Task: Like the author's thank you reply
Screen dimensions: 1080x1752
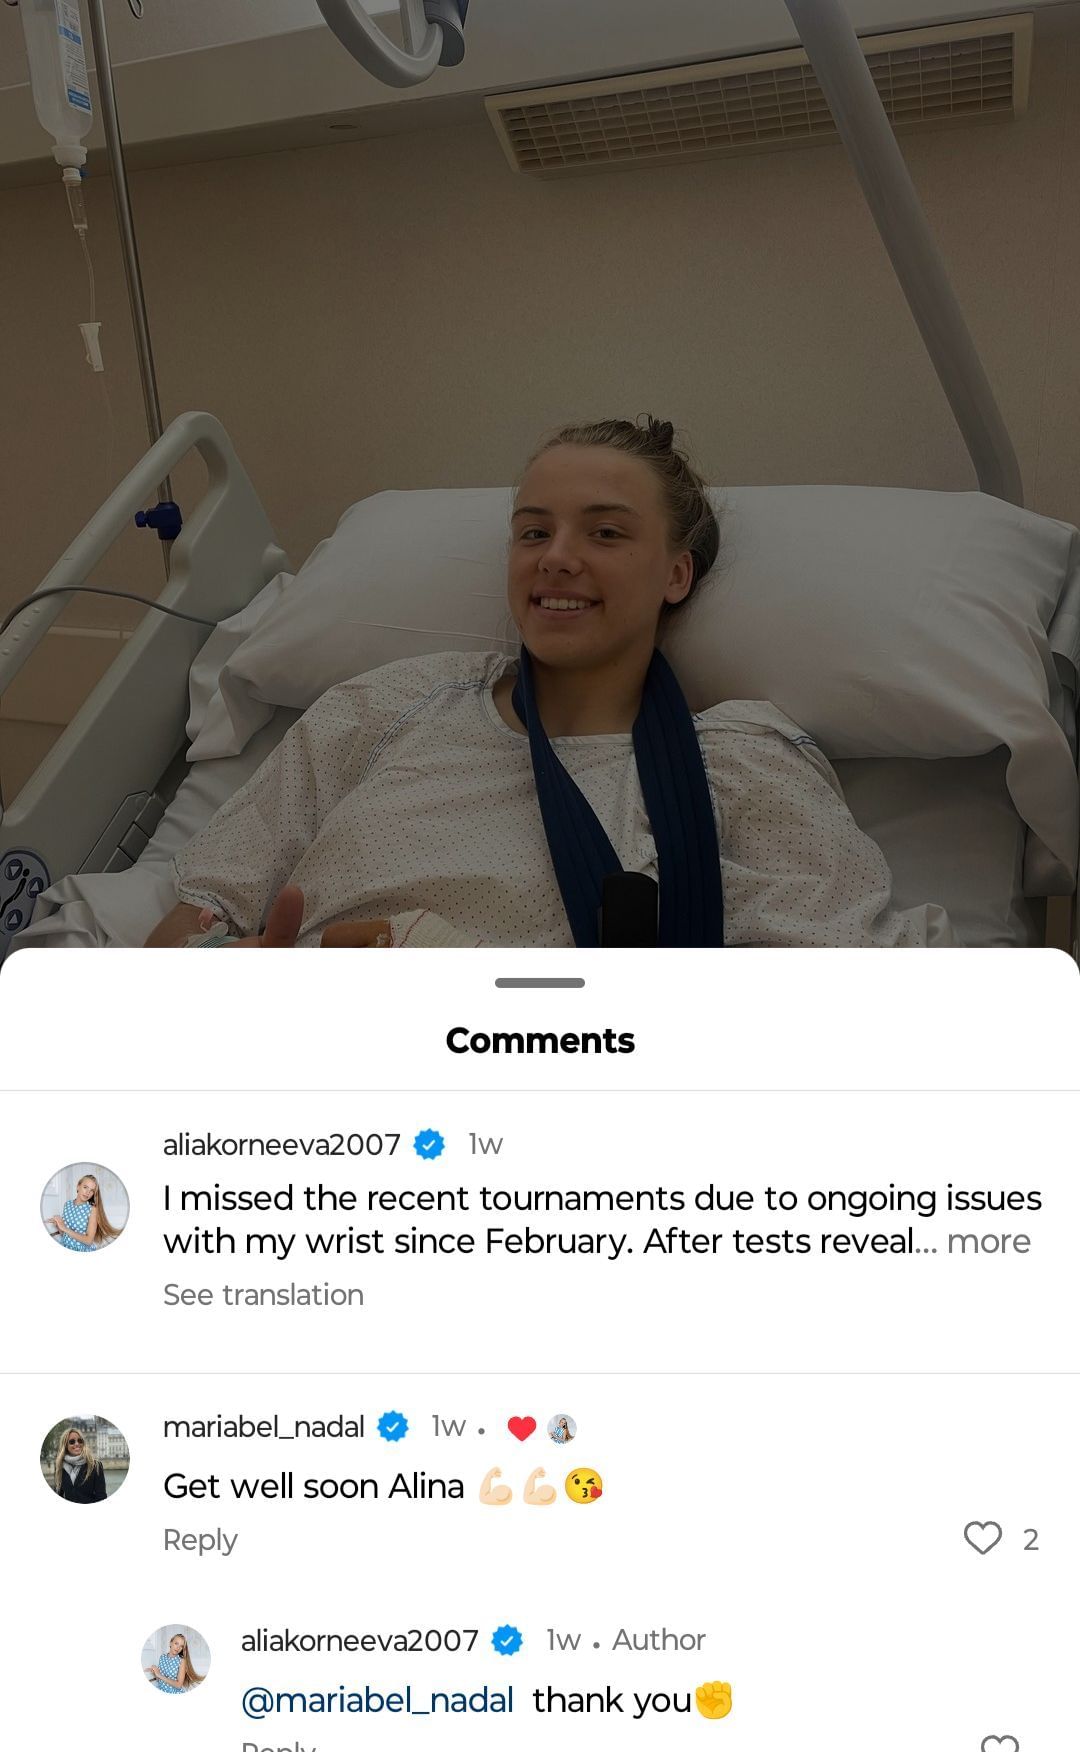Action: pyautogui.click(x=1000, y=1742)
